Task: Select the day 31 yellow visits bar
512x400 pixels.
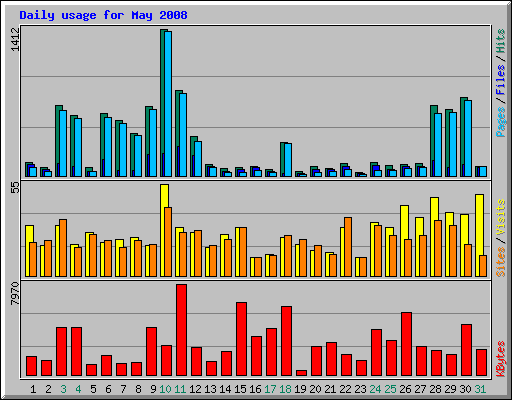Action: tap(478, 235)
